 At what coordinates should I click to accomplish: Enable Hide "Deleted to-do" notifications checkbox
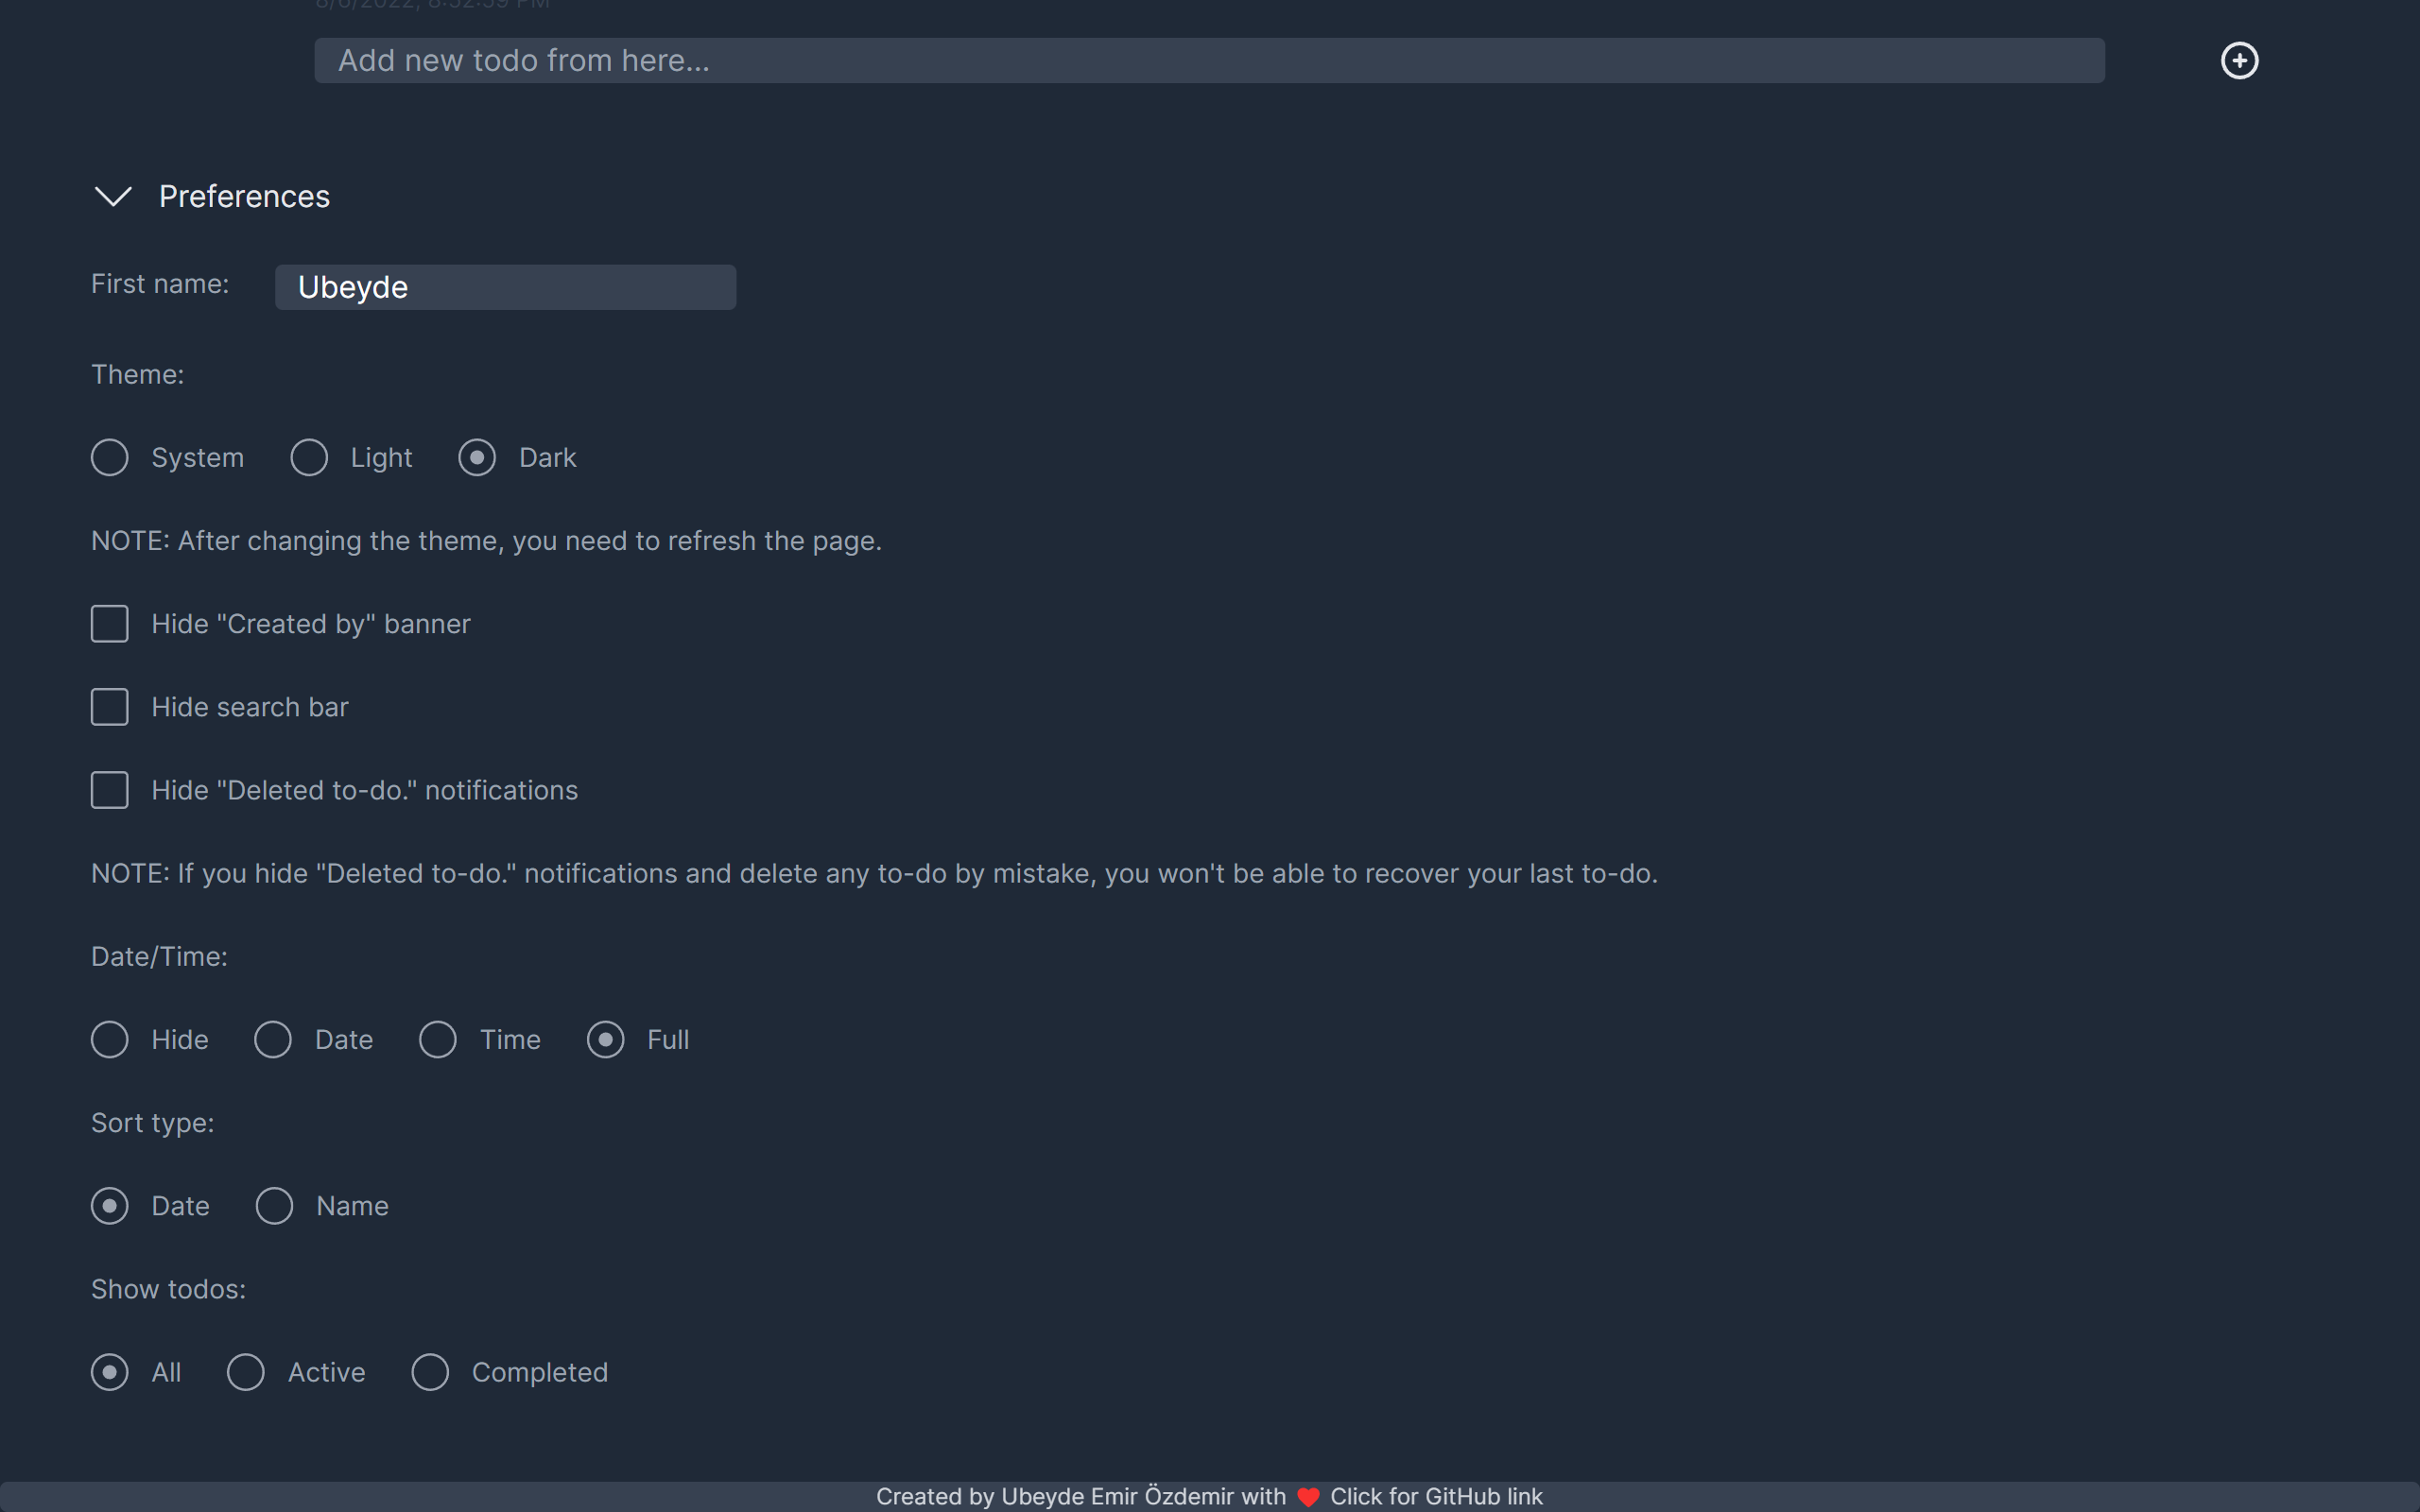coord(108,789)
